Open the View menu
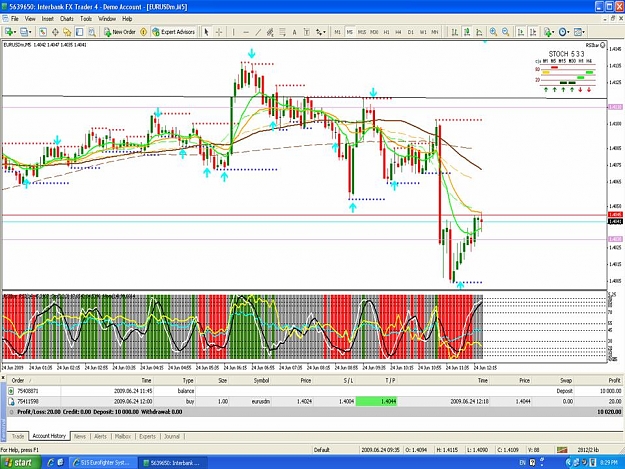The width and height of the screenshot is (625, 469). (x=30, y=19)
